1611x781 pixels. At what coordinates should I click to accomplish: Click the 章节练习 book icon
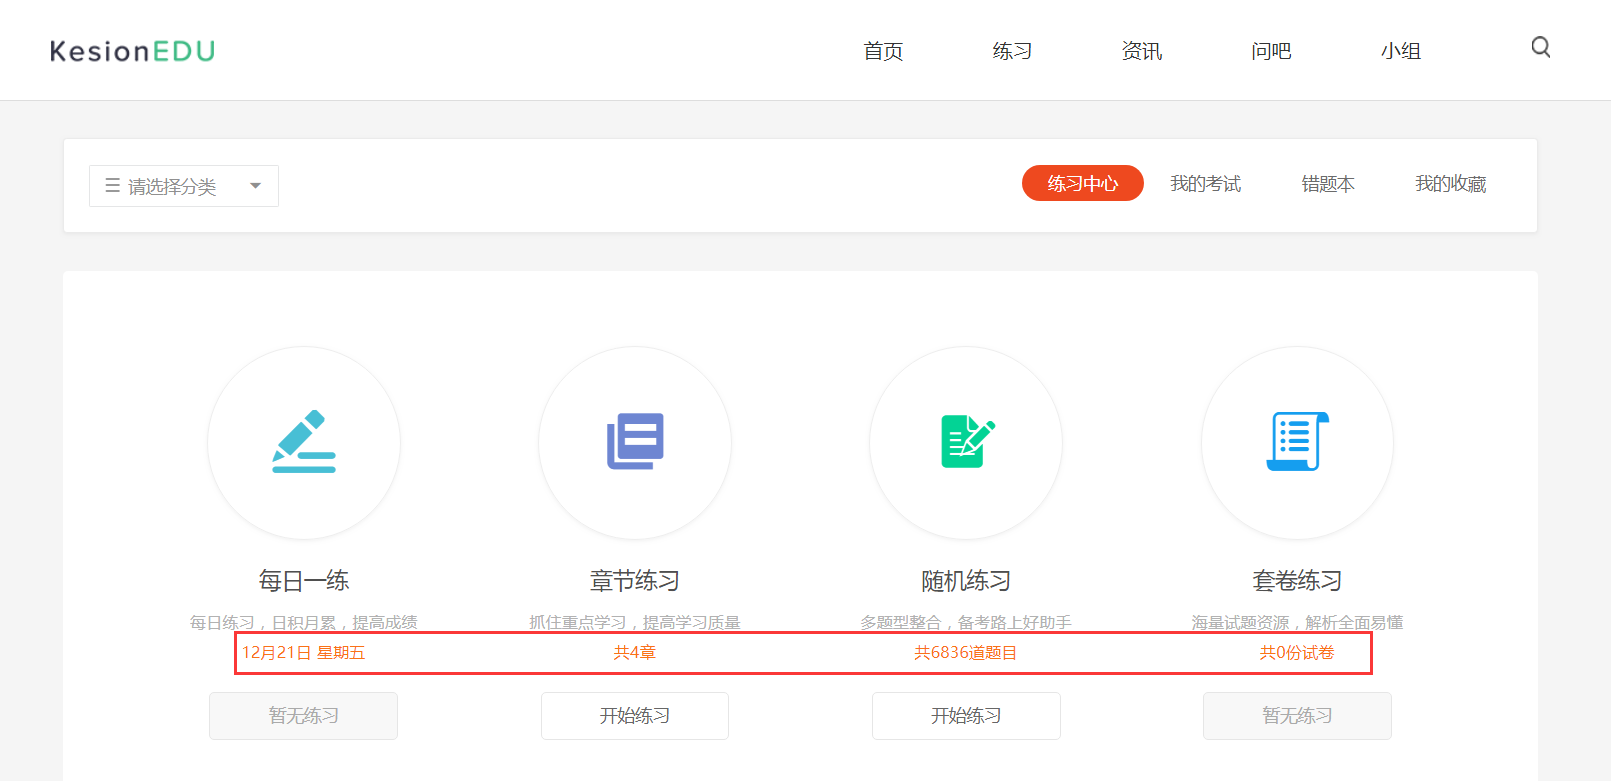(635, 441)
